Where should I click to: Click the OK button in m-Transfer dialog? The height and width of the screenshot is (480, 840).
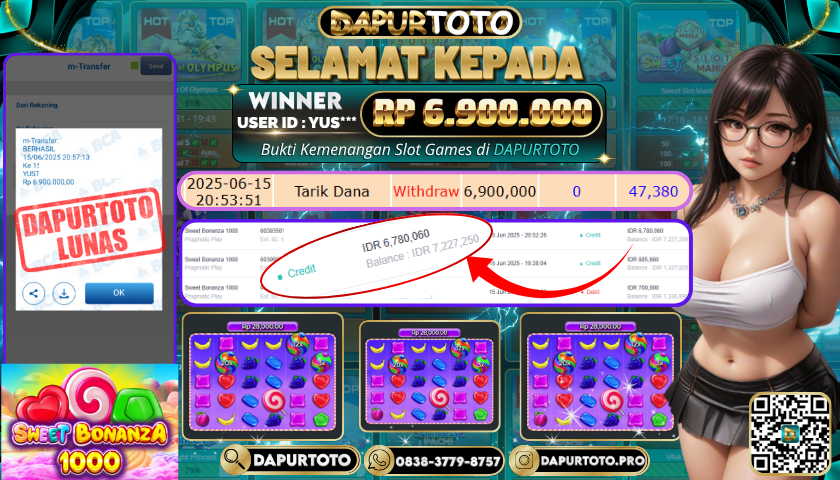coord(119,293)
